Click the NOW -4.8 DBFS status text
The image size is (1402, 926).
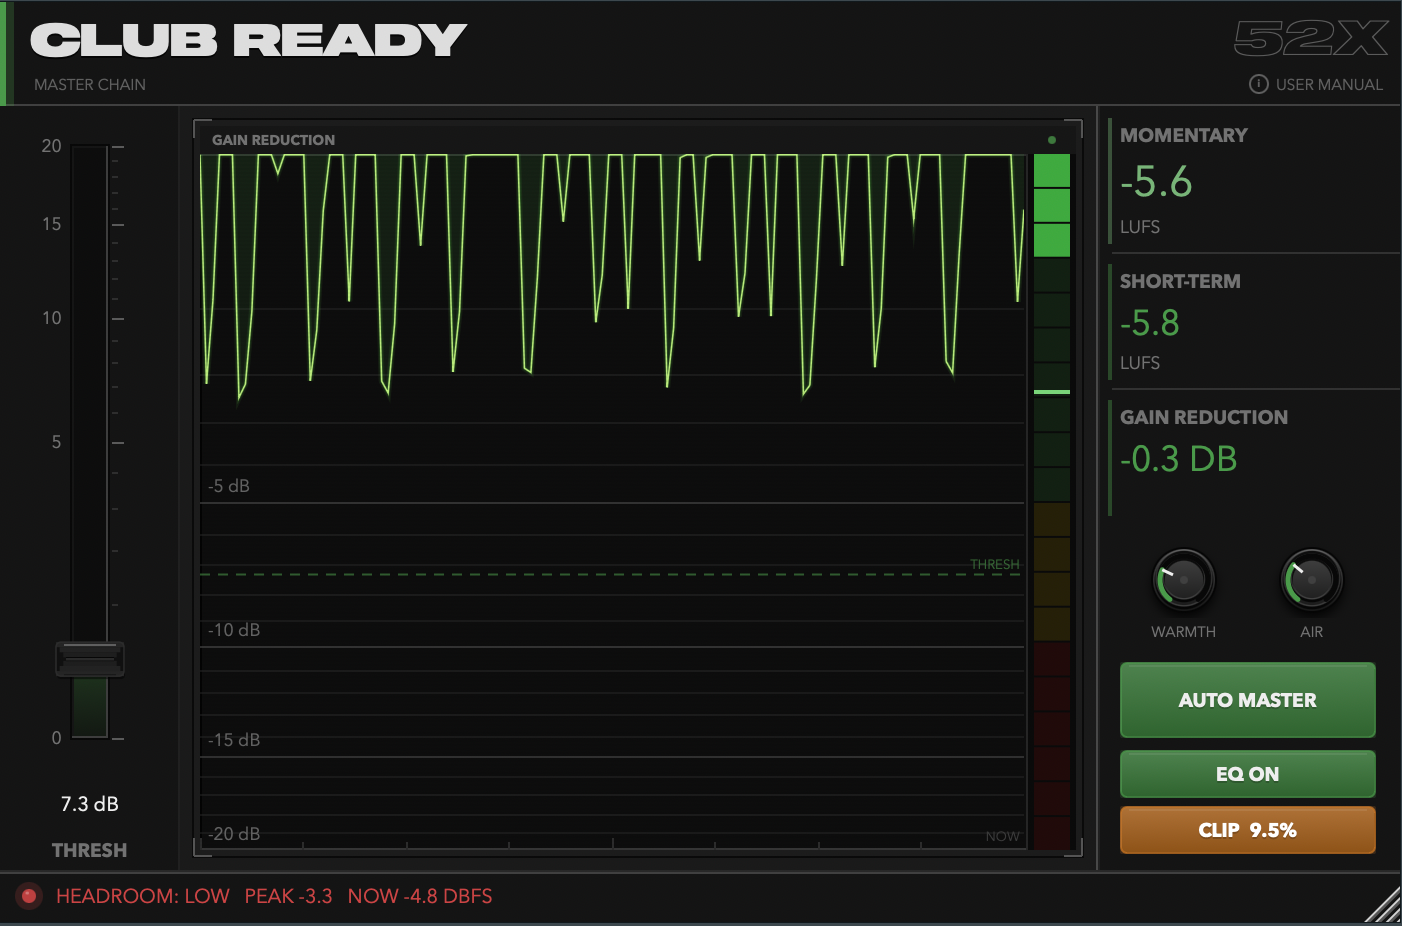(420, 896)
